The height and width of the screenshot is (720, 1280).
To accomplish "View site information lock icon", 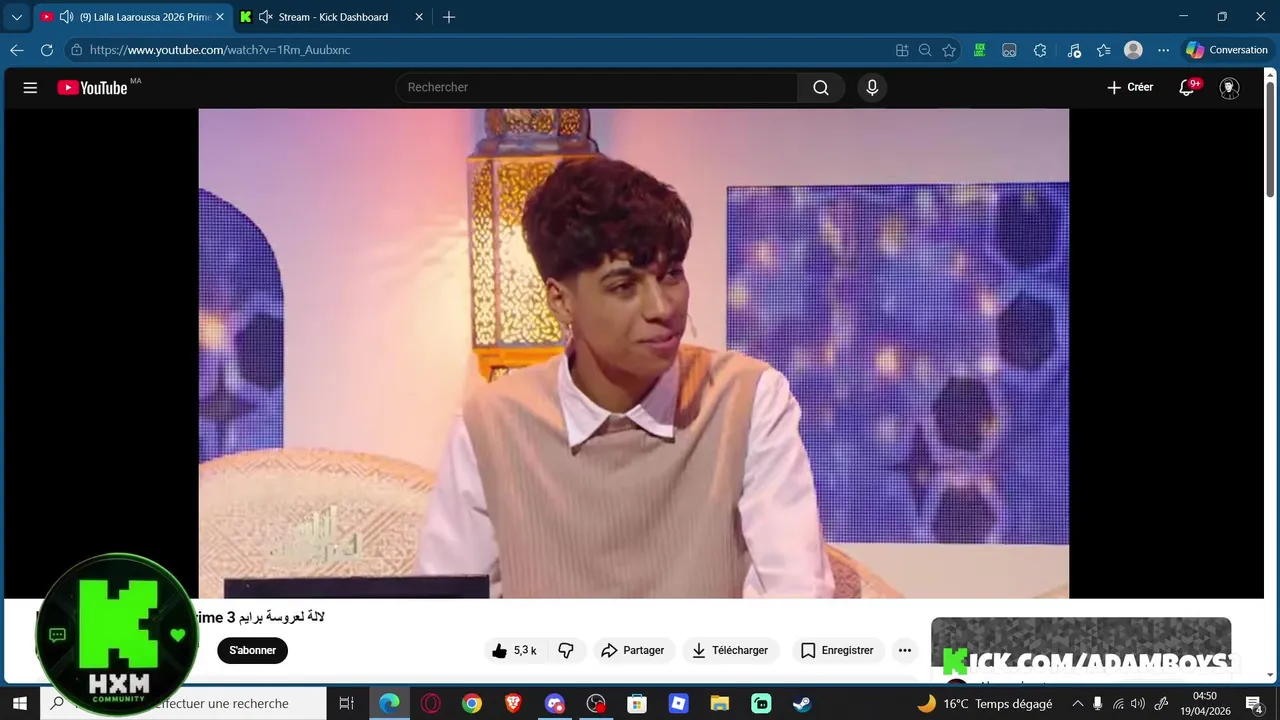I will pyautogui.click(x=76, y=50).
